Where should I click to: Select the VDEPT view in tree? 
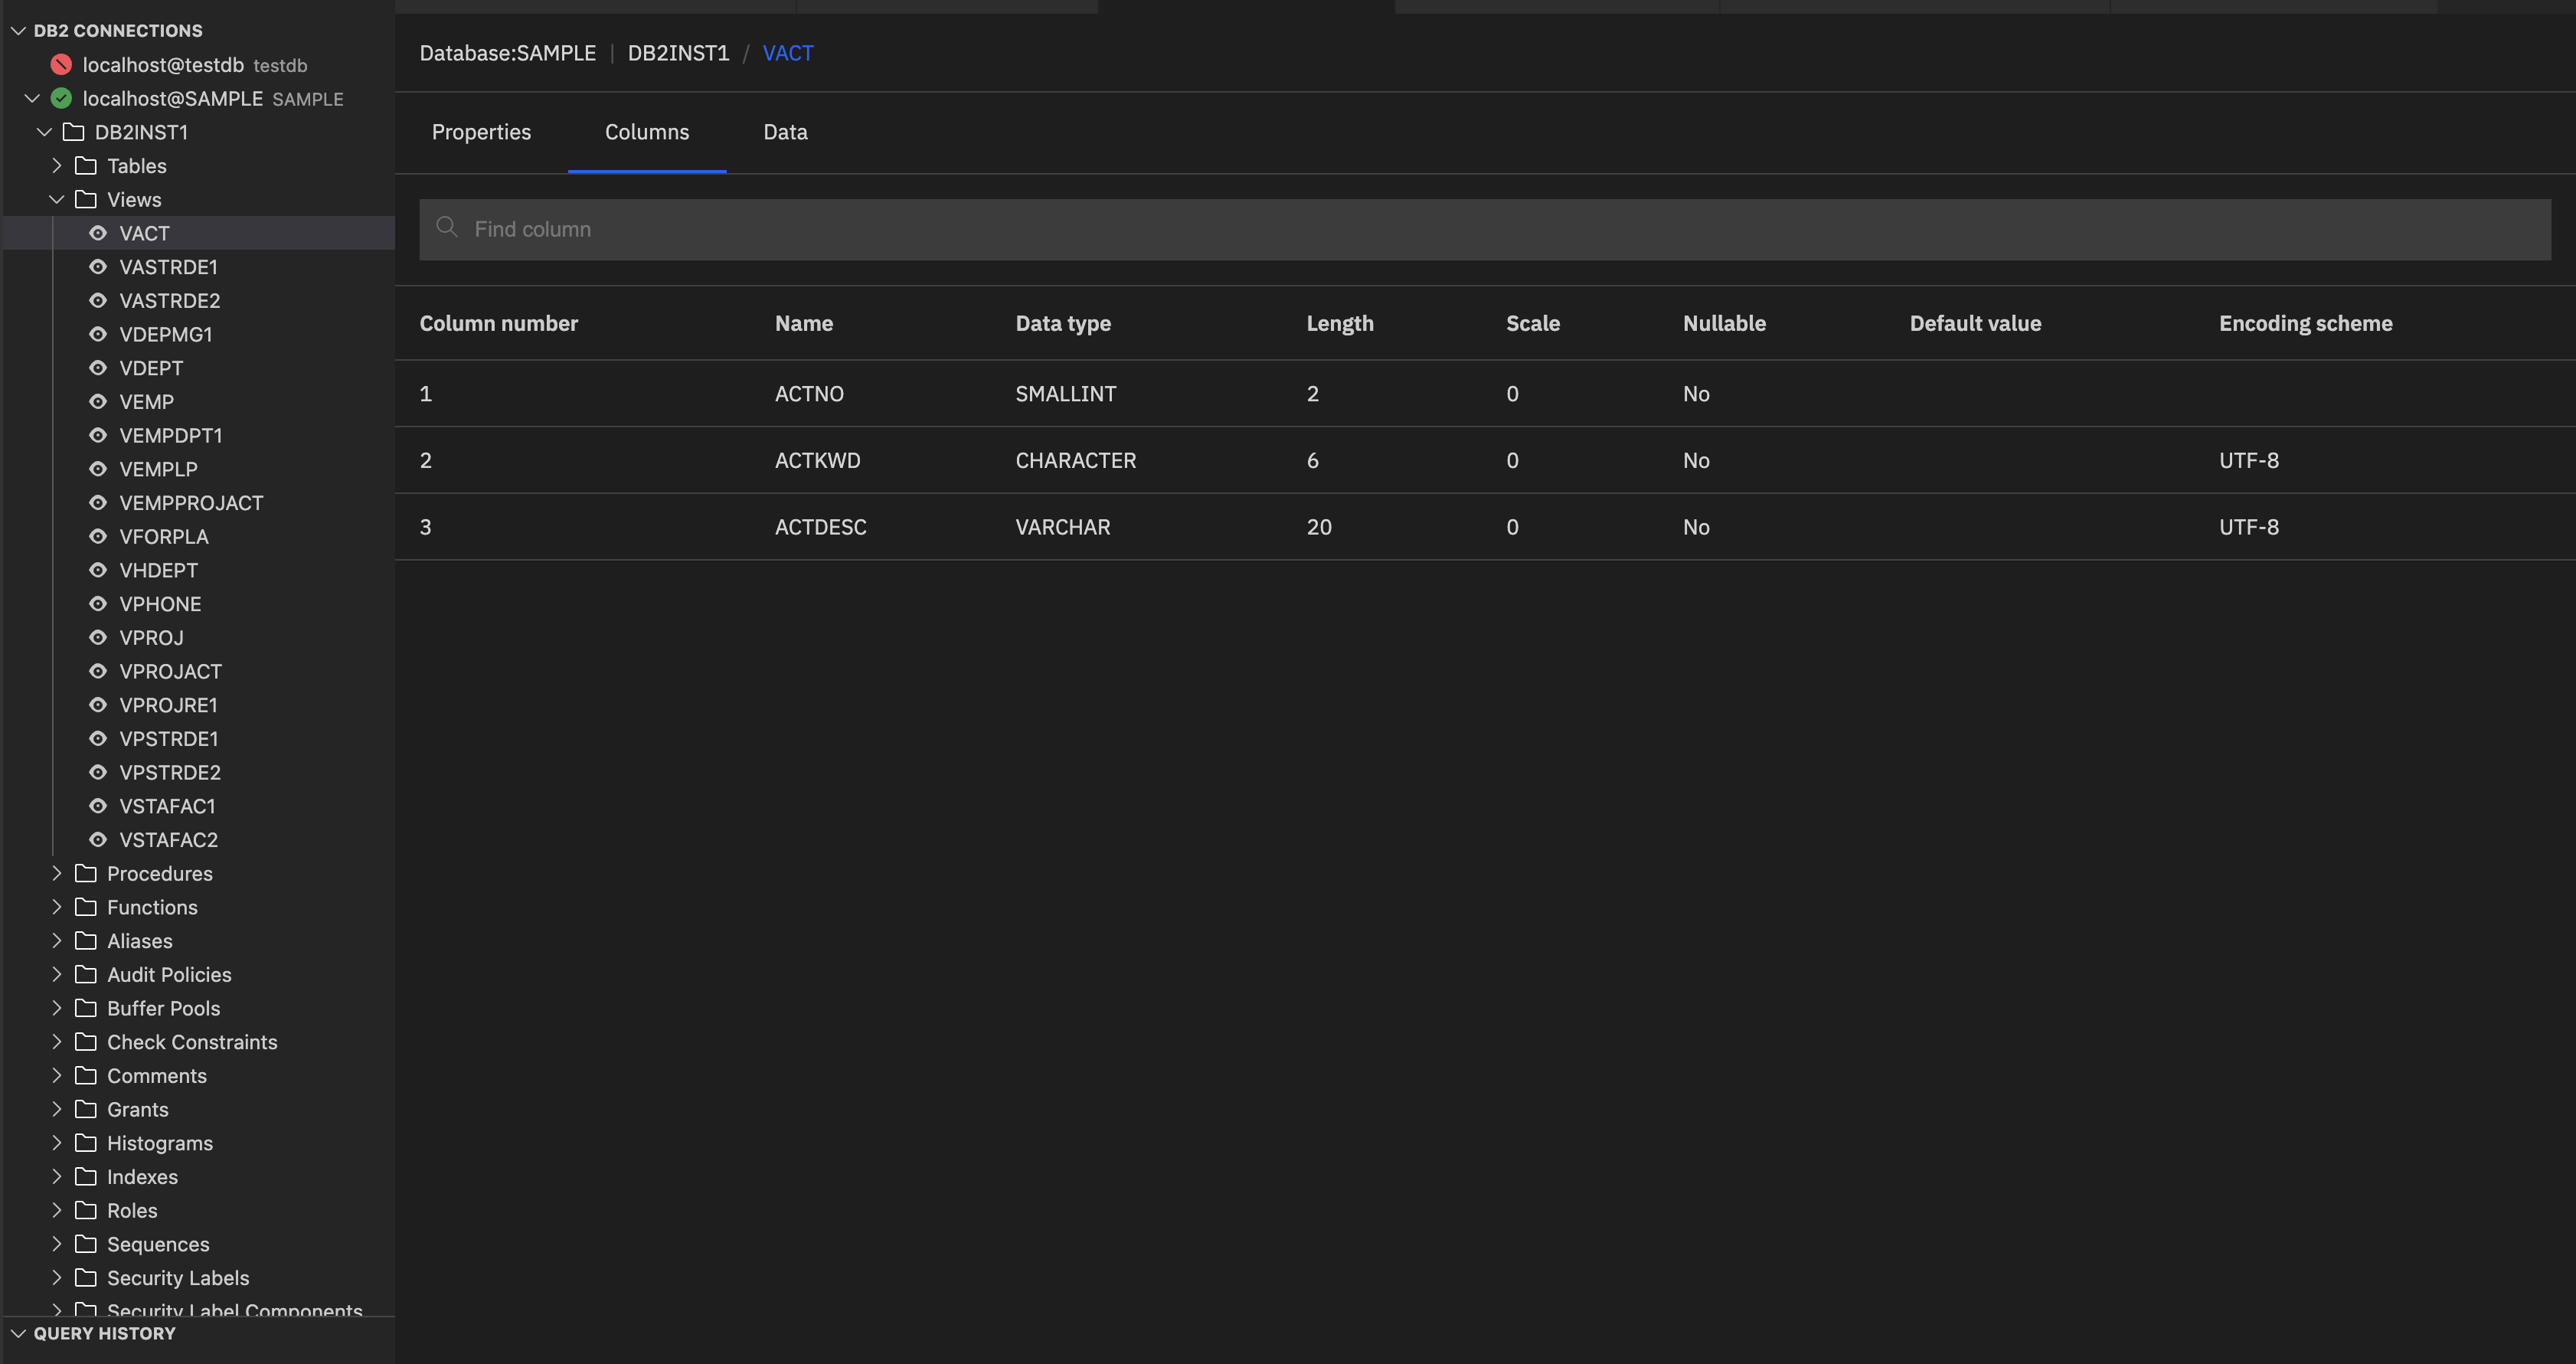click(x=151, y=368)
